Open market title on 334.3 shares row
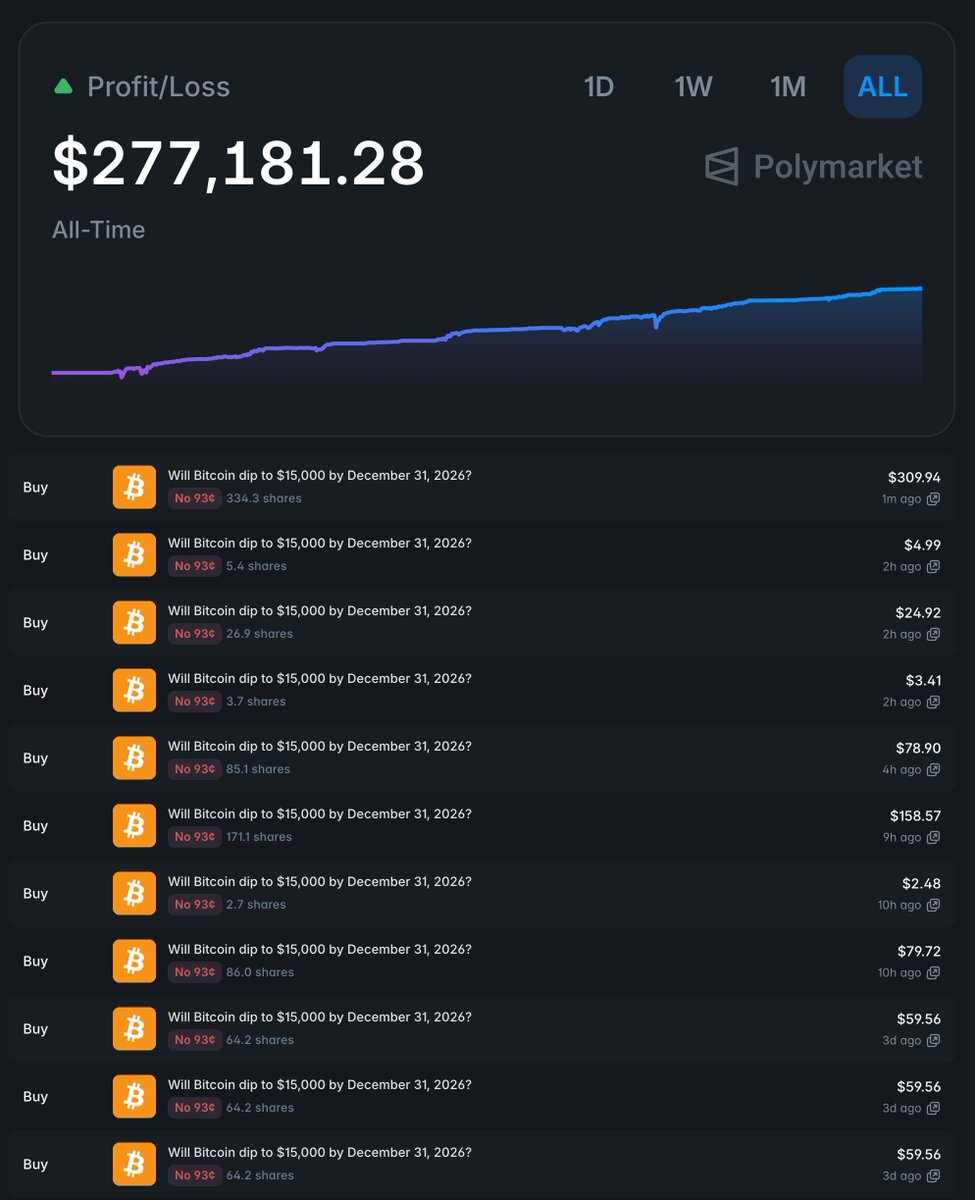975x1200 pixels. (x=320, y=475)
